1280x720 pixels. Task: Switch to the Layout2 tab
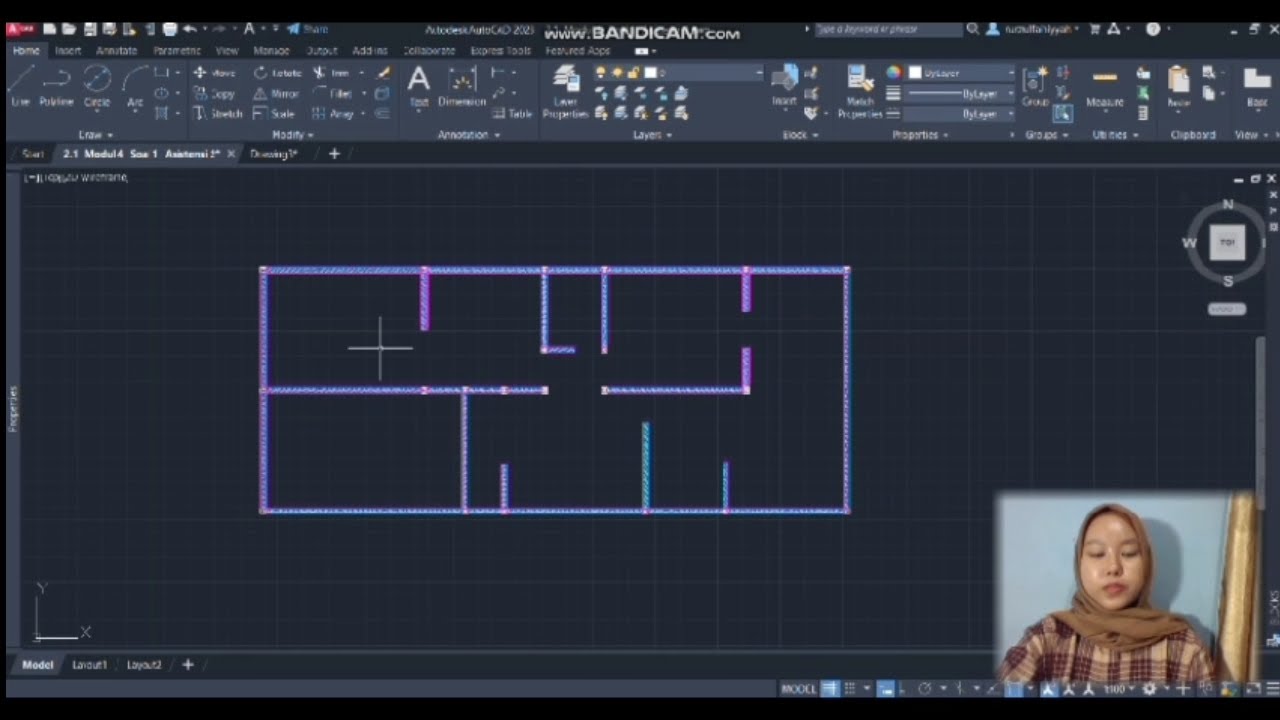pyautogui.click(x=144, y=665)
